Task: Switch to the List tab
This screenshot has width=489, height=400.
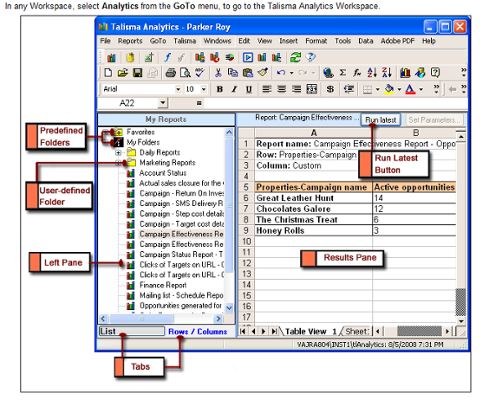Action: point(132,331)
